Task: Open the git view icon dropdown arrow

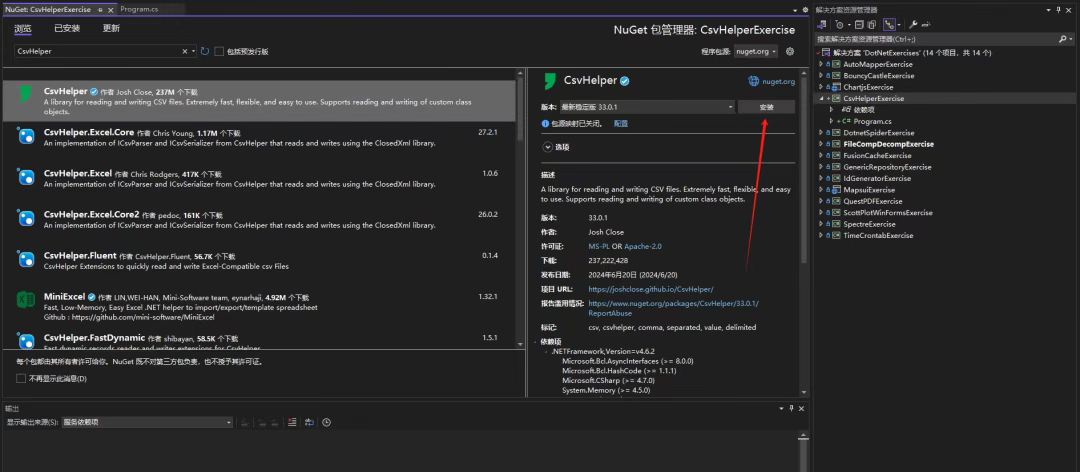Action: (x=899, y=24)
